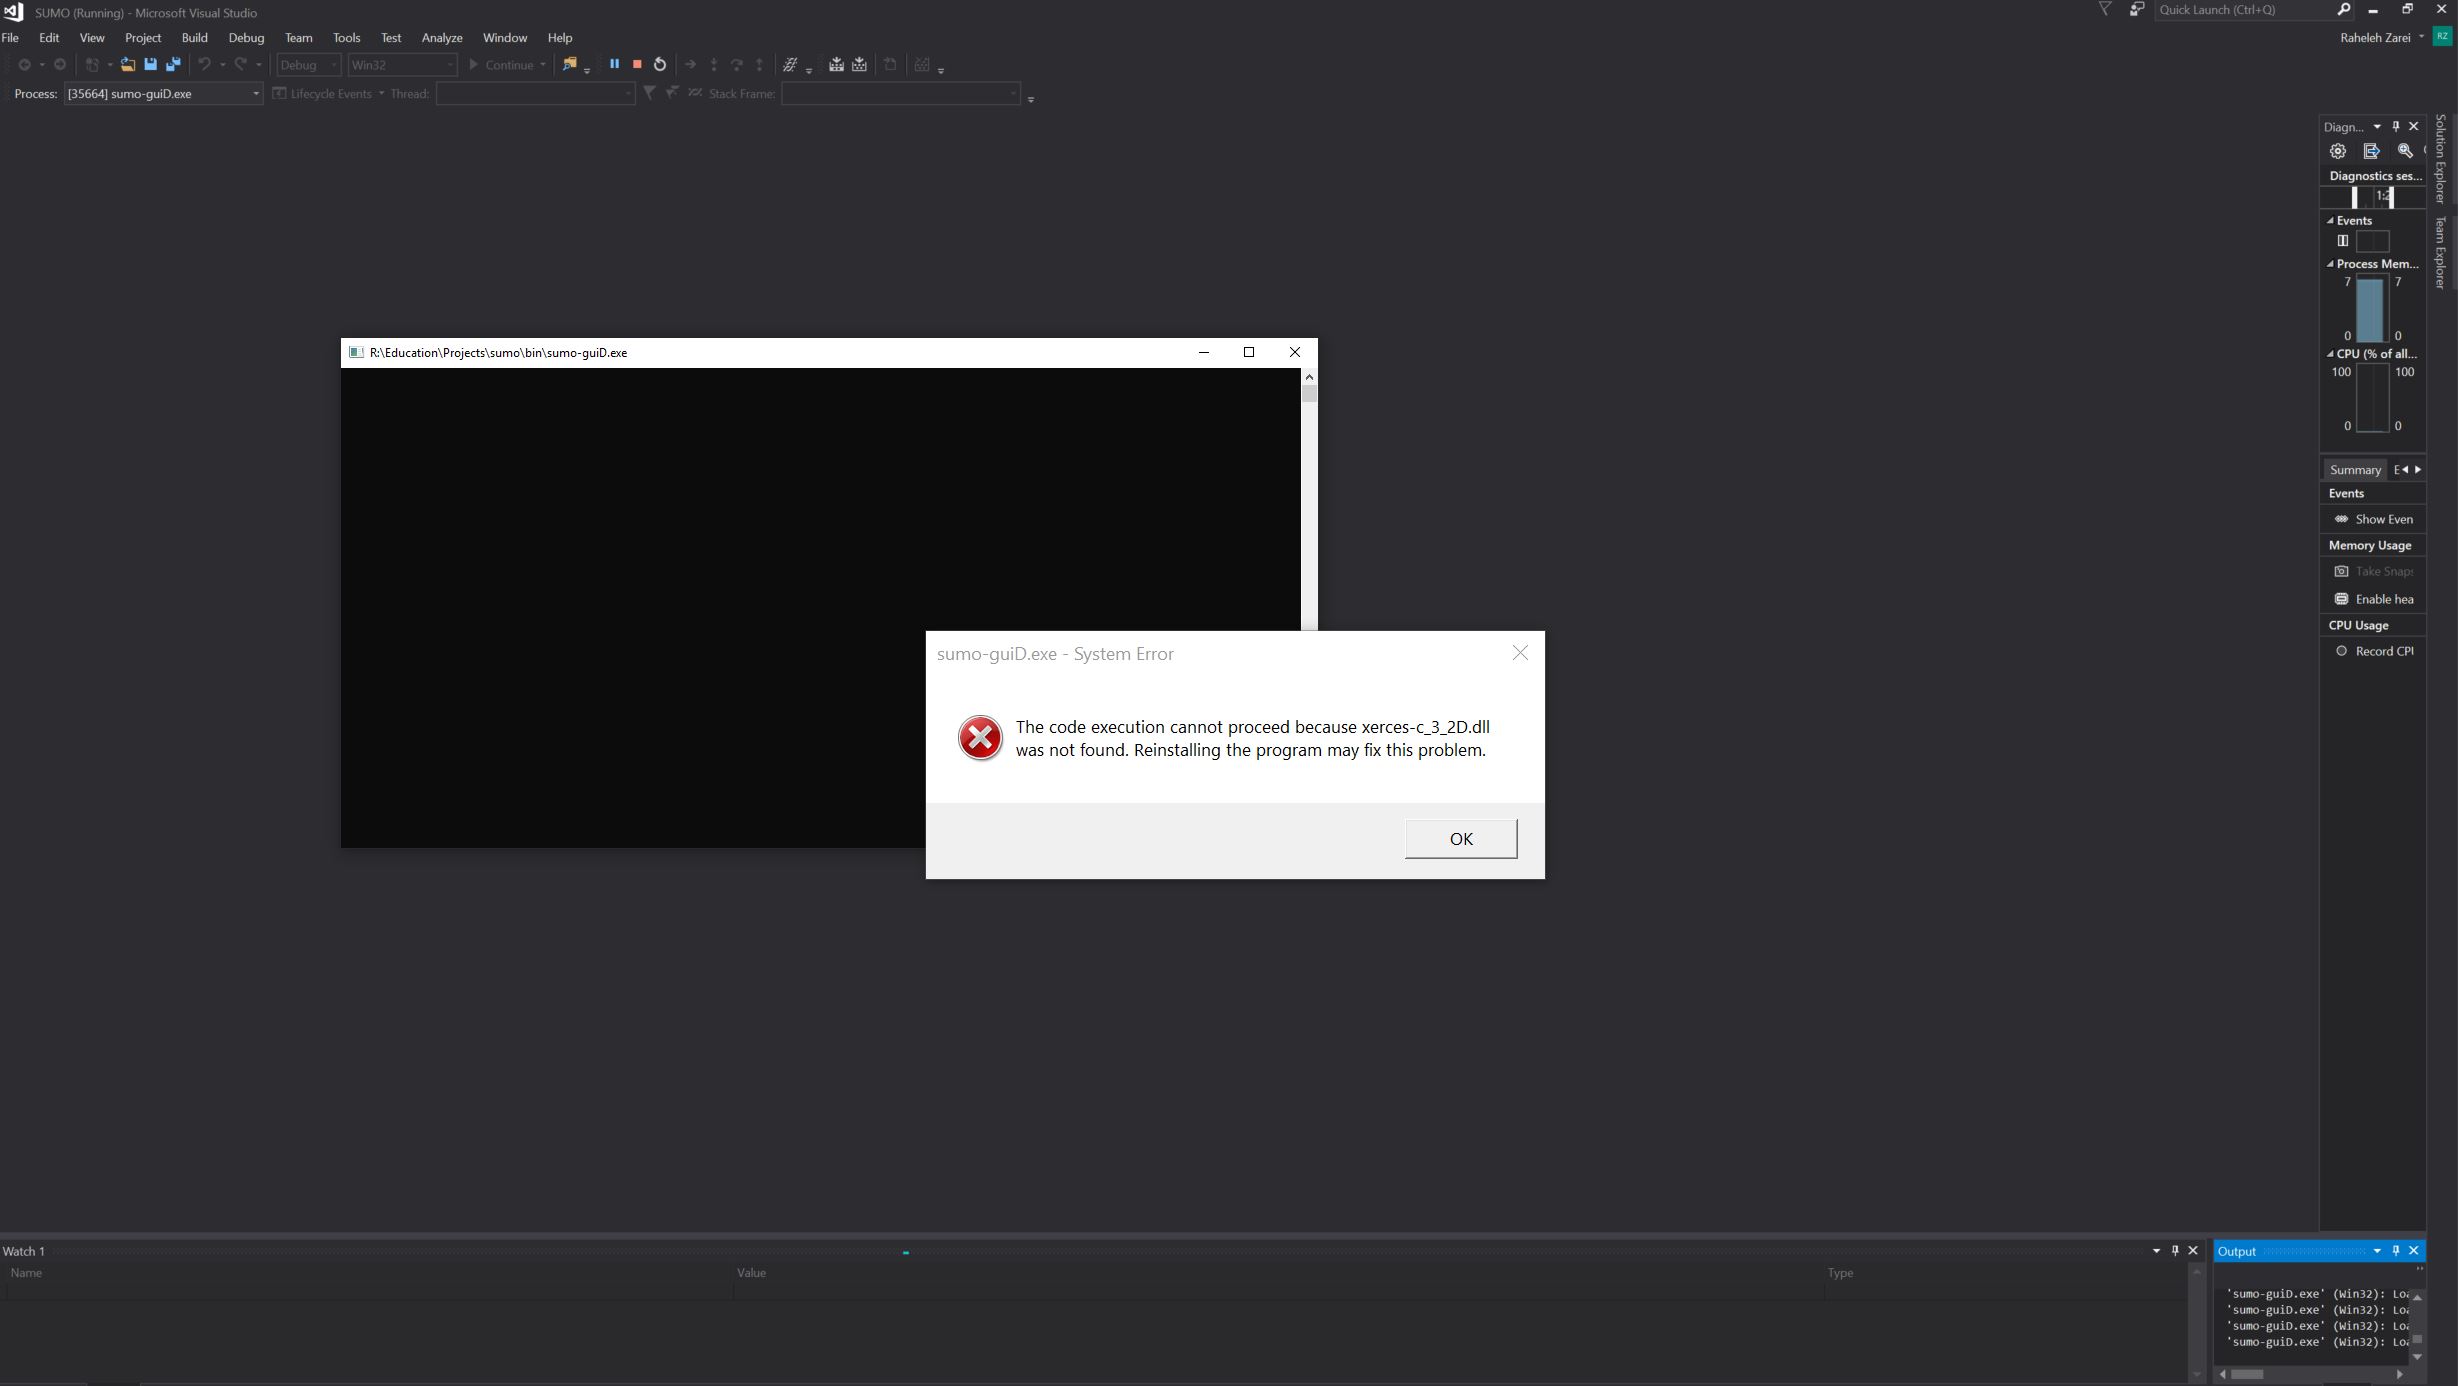
Task: Open the Stack Frame combo box
Action: 901,94
